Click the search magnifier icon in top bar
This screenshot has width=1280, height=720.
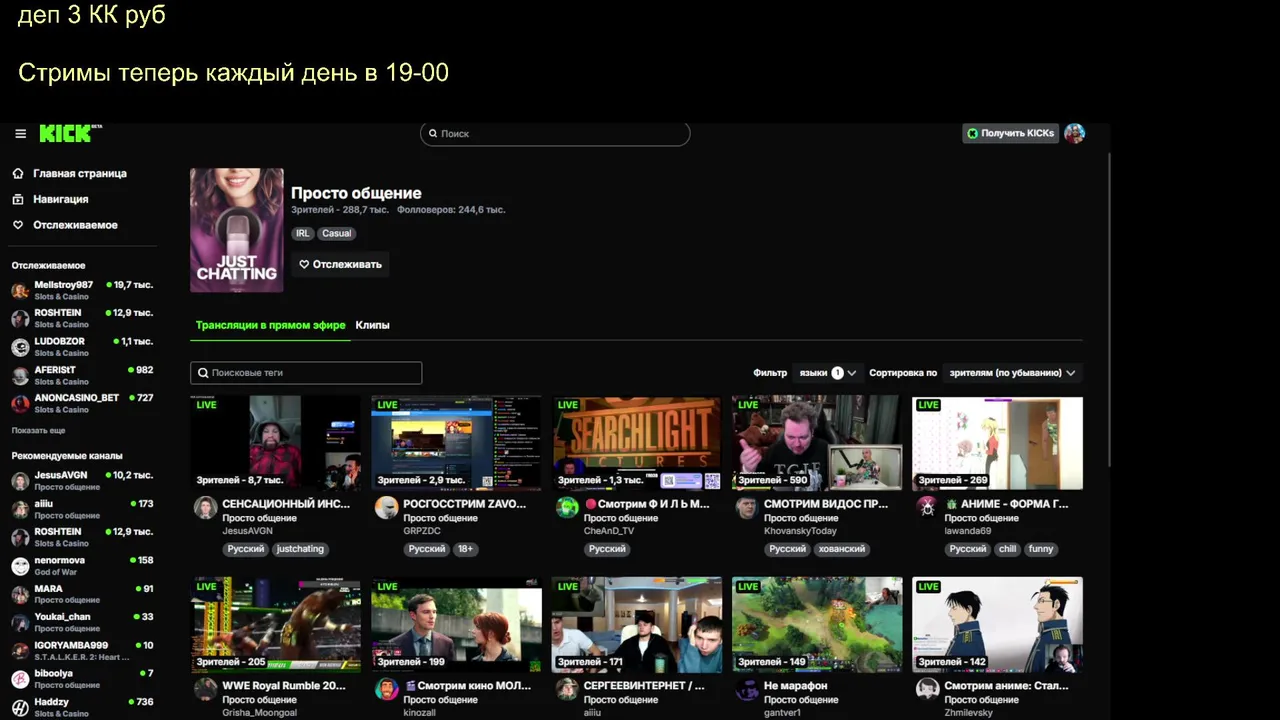point(433,133)
